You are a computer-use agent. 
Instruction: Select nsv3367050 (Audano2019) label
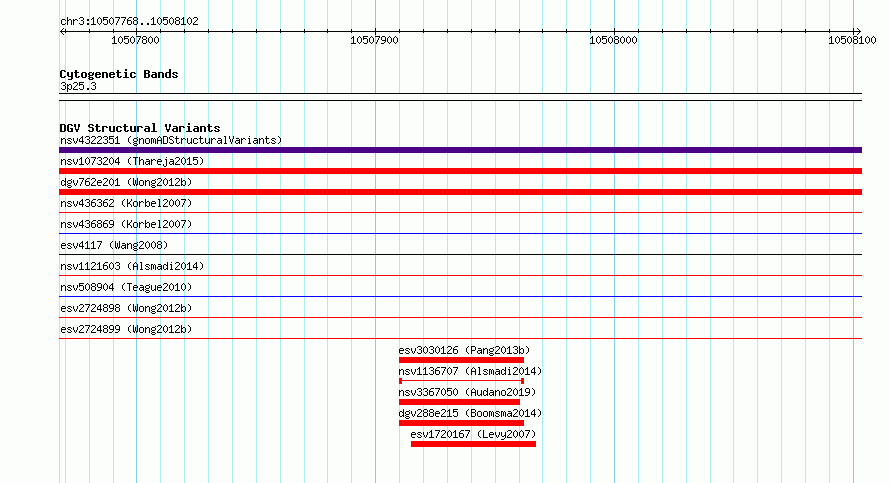click(467, 392)
